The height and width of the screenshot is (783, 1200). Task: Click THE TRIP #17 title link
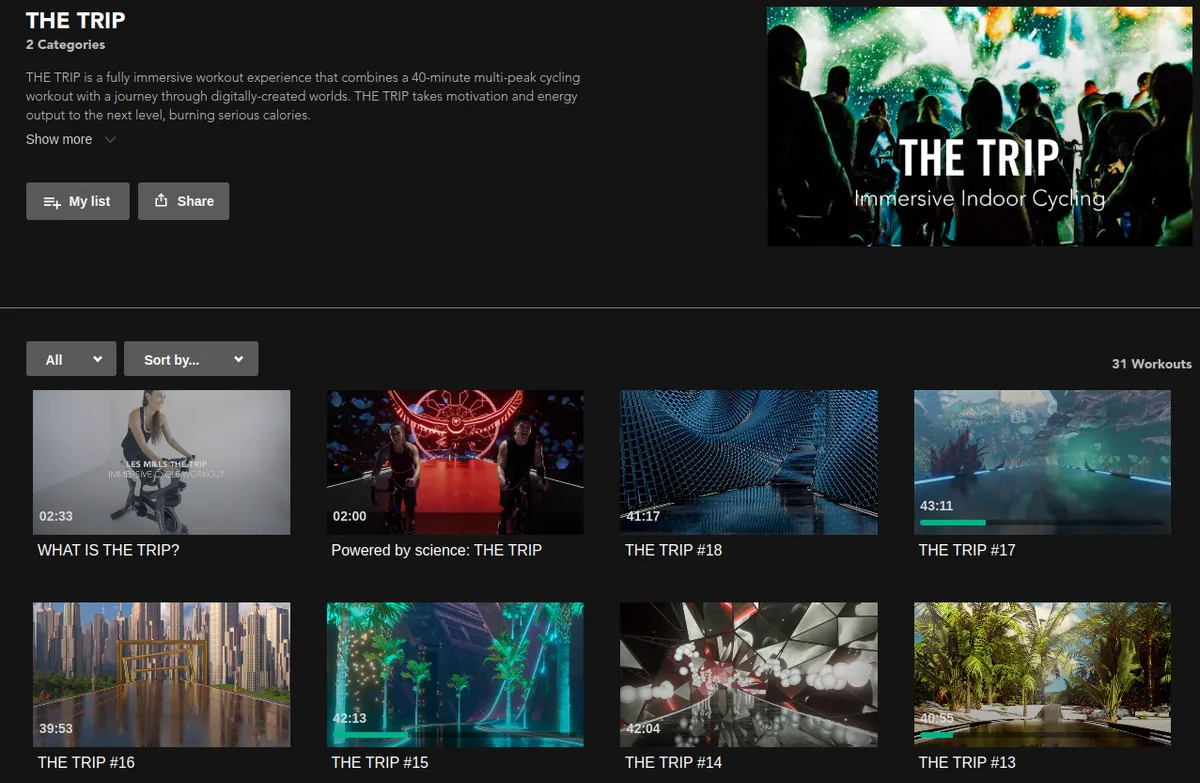click(x=966, y=550)
